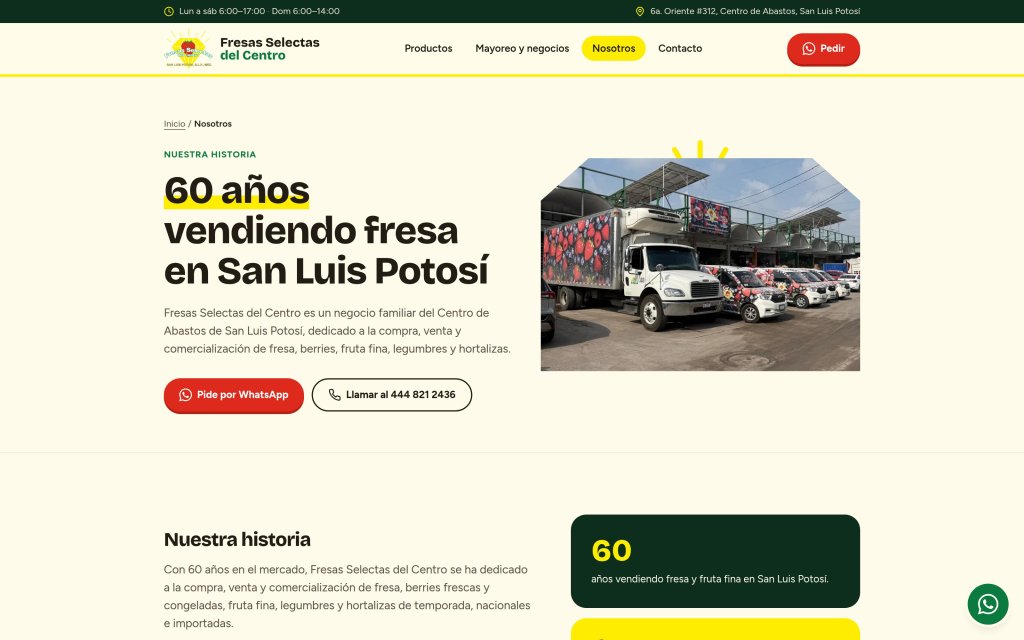
Task: Click Llamar al 444 821 2436 button
Action: (x=392, y=395)
